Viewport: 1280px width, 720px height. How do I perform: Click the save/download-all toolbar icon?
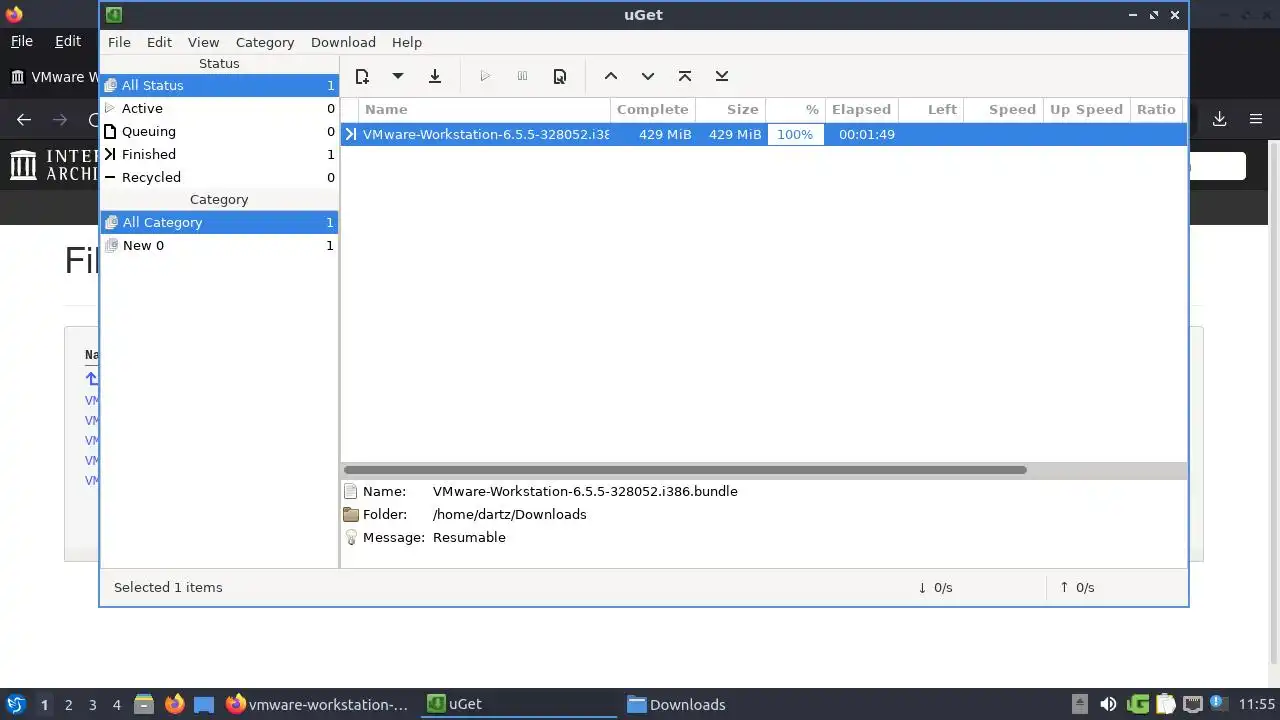(435, 76)
